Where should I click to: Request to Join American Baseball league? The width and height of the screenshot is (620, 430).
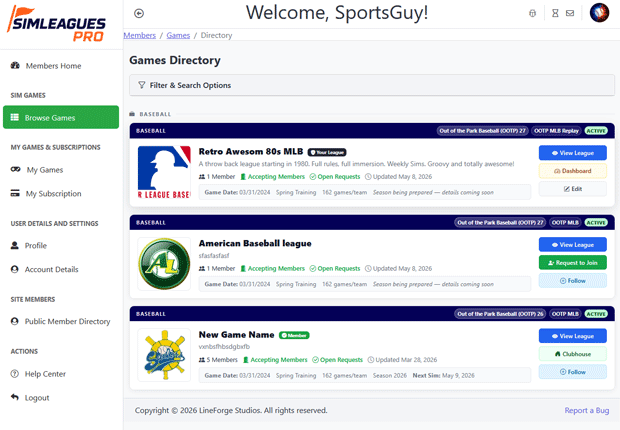(573, 263)
